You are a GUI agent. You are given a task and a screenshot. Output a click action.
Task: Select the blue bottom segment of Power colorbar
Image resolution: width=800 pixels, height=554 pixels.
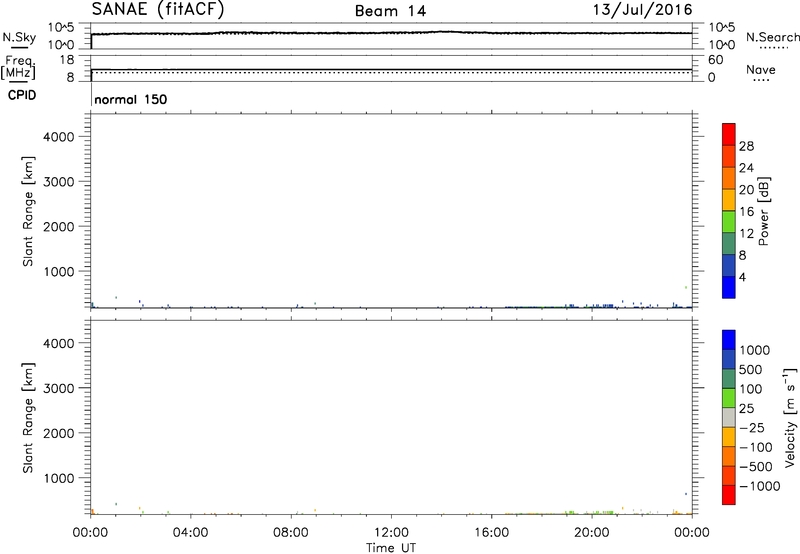[x=727, y=287]
